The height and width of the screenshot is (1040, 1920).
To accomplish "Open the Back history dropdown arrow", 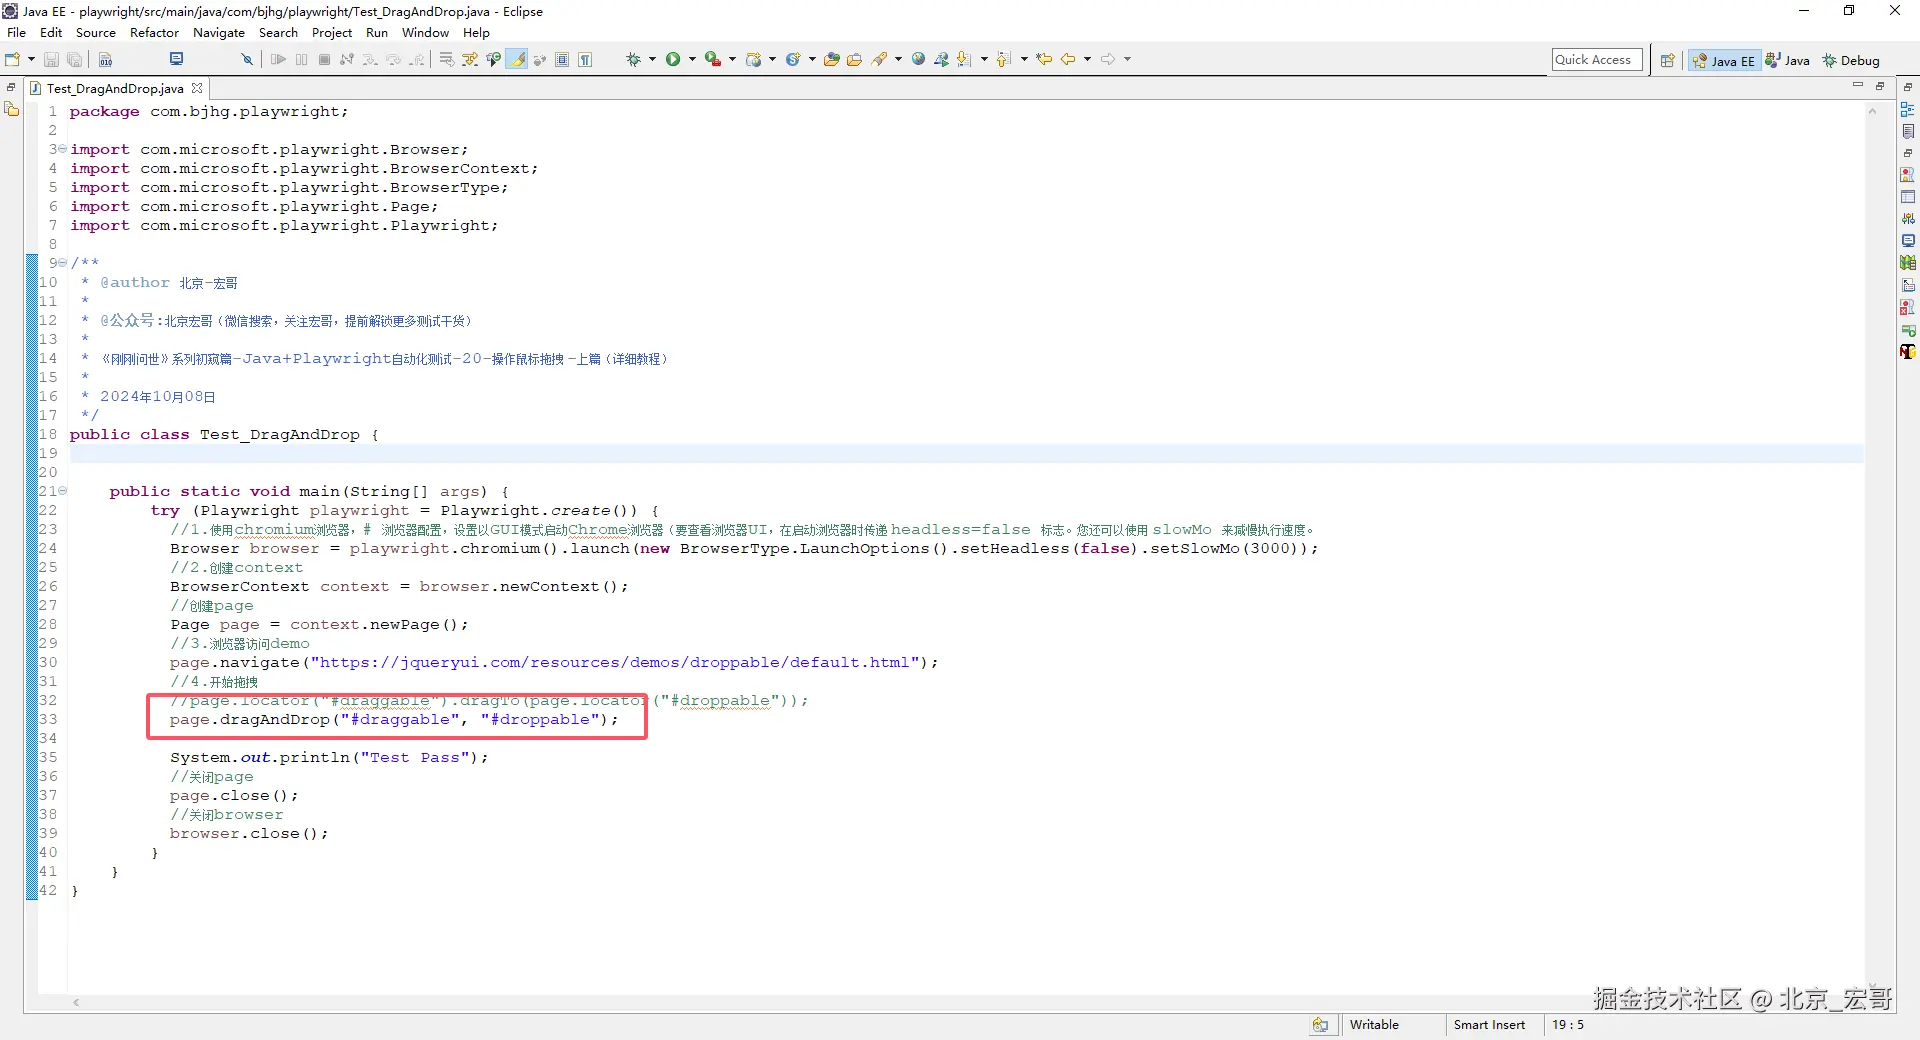I will tap(1087, 59).
